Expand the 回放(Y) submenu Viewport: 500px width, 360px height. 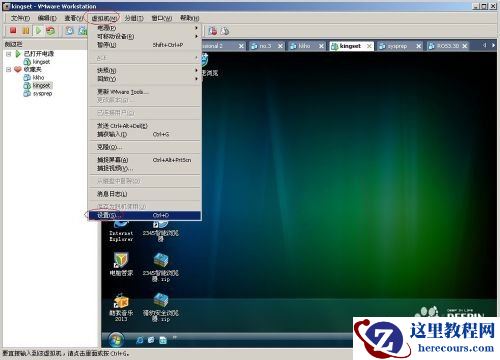coord(144,79)
